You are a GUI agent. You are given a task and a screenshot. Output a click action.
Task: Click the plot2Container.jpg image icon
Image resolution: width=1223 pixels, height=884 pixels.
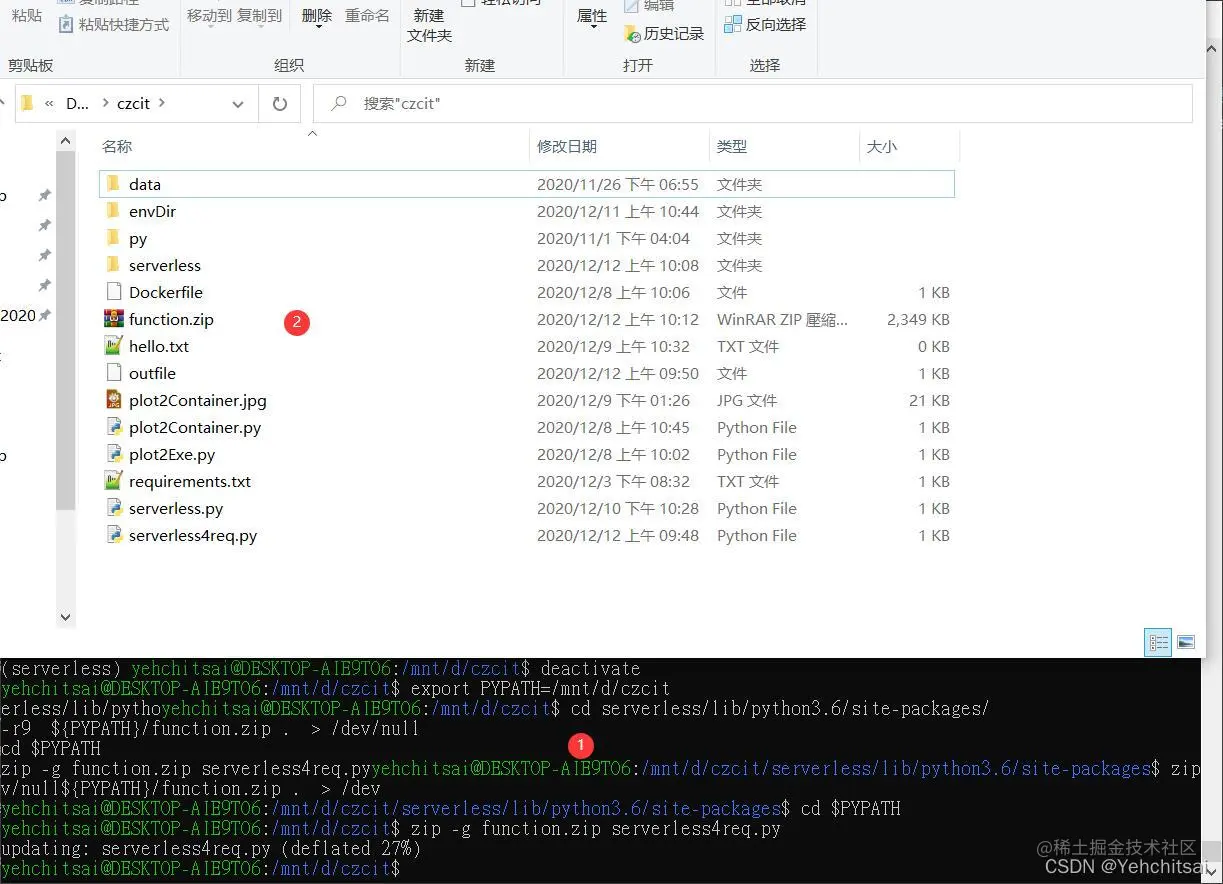click(x=113, y=400)
